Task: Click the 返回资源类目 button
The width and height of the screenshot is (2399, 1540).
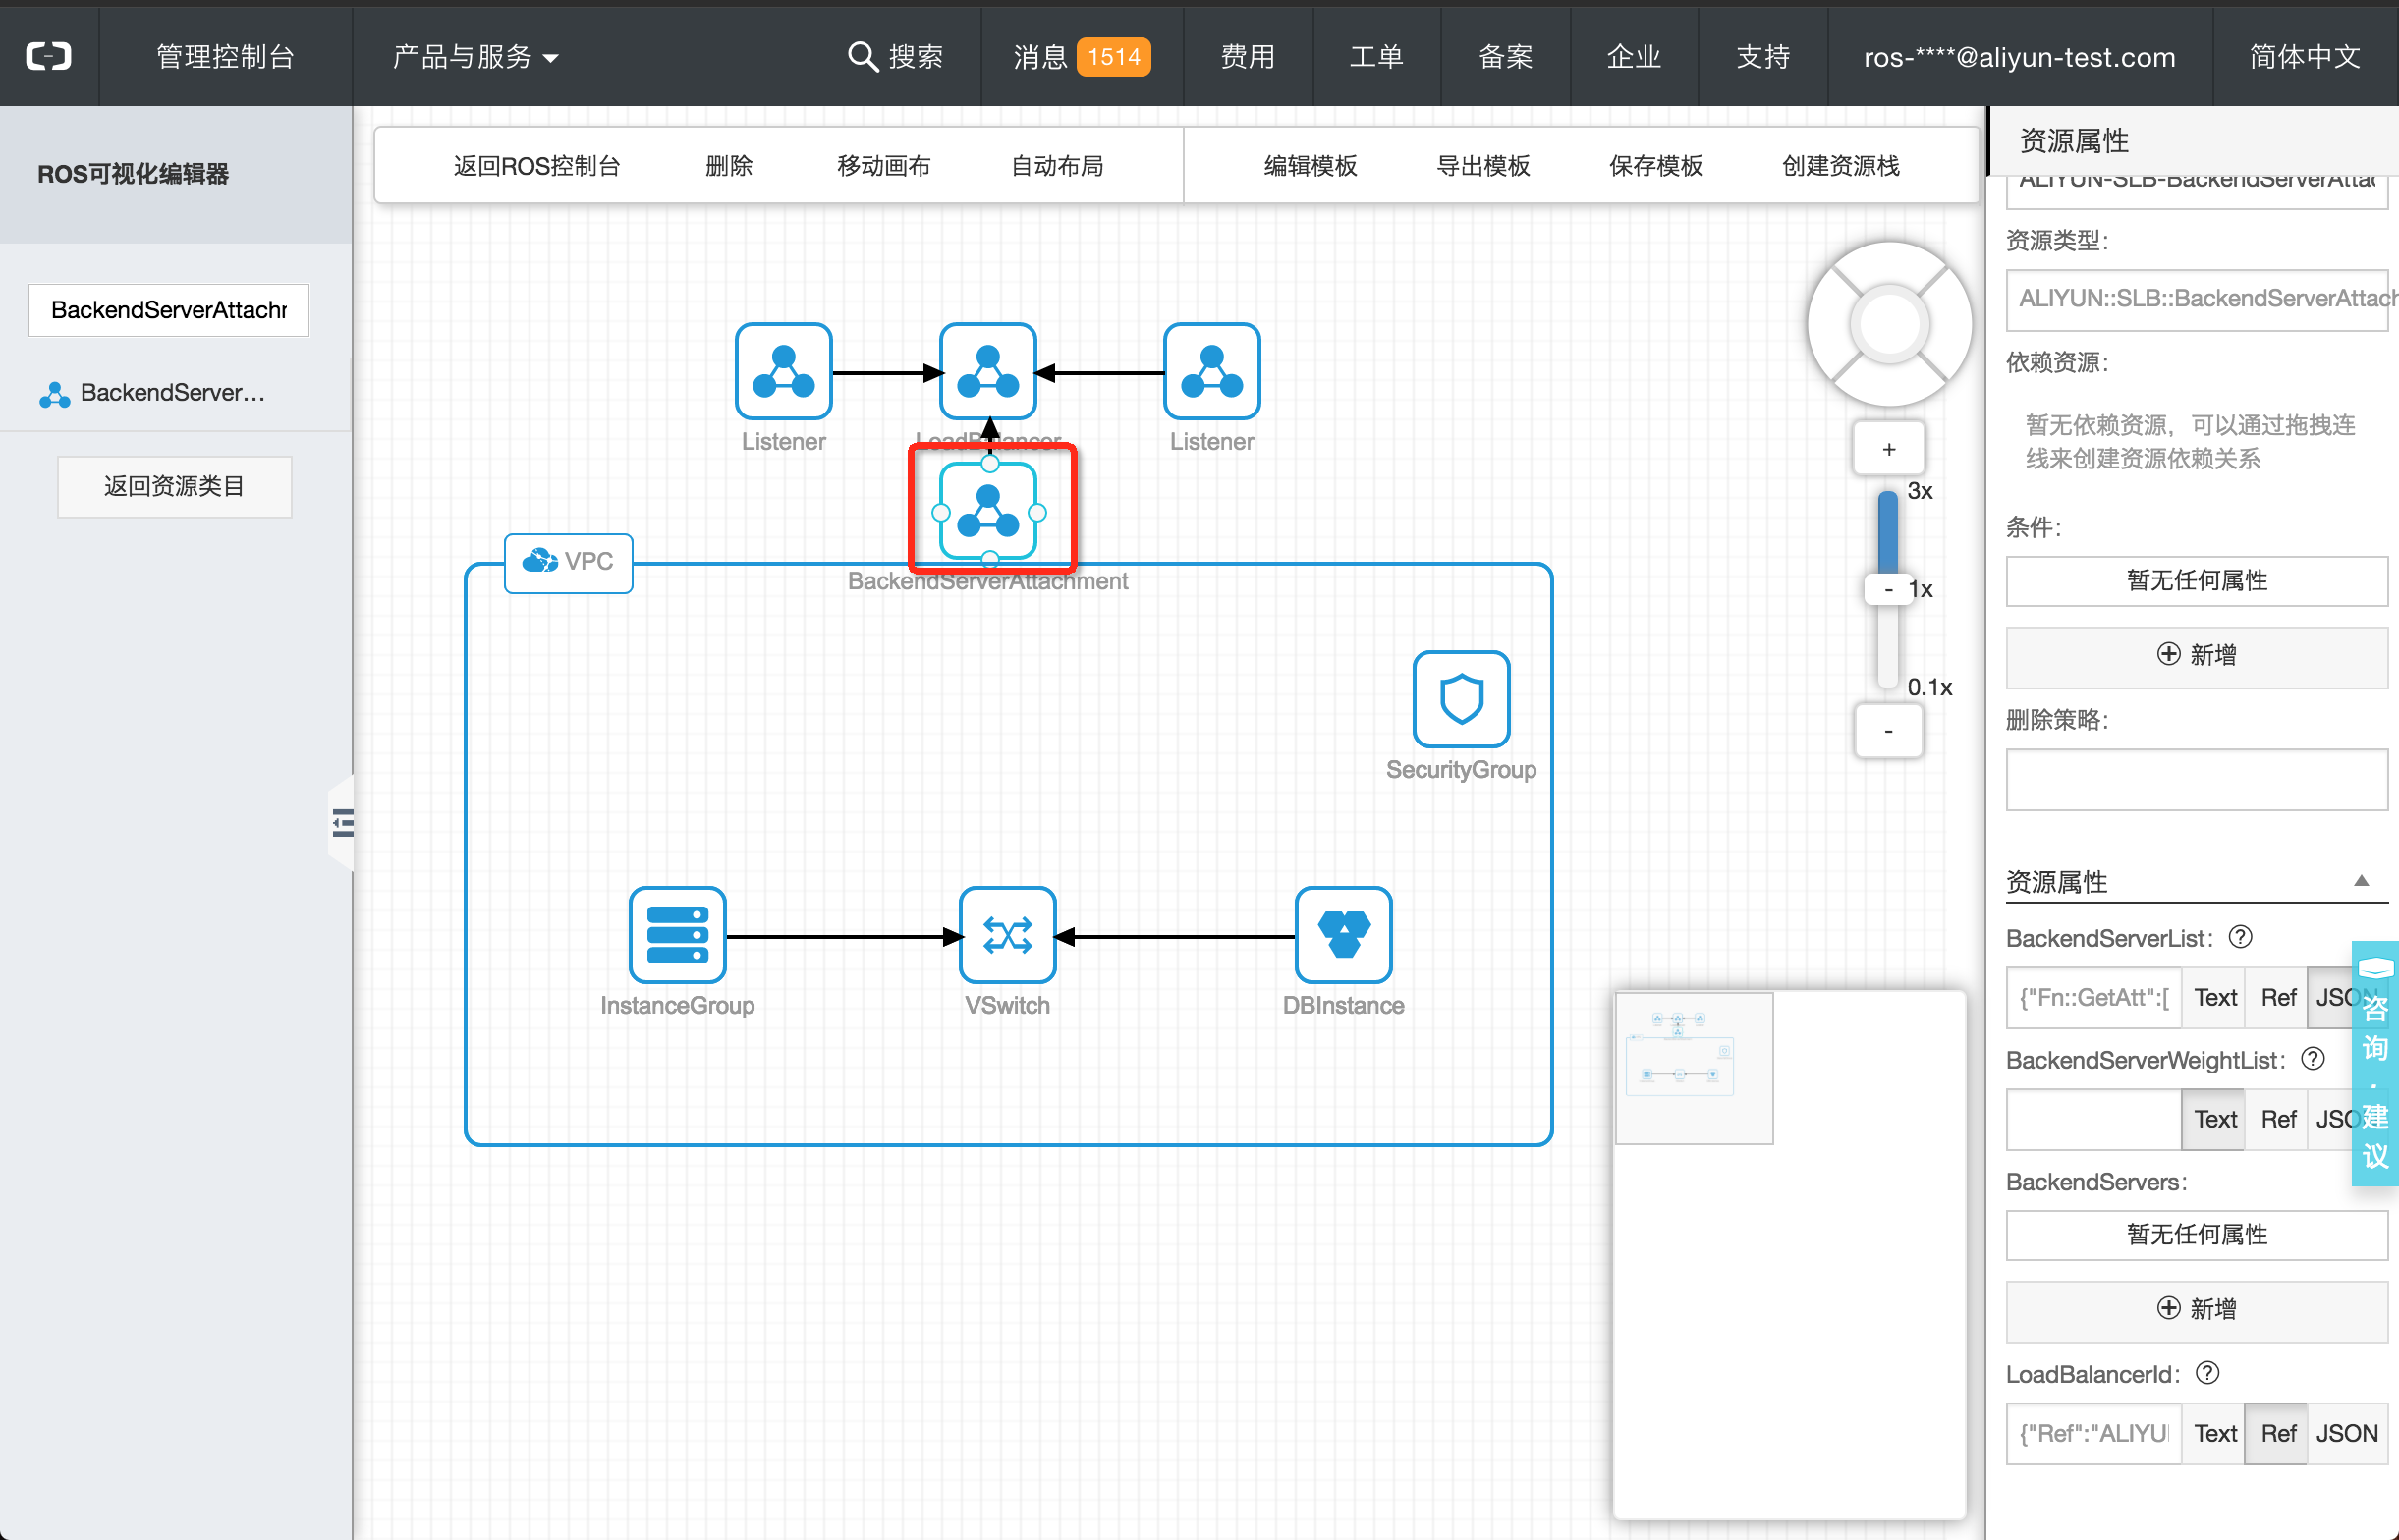Action: click(174, 487)
